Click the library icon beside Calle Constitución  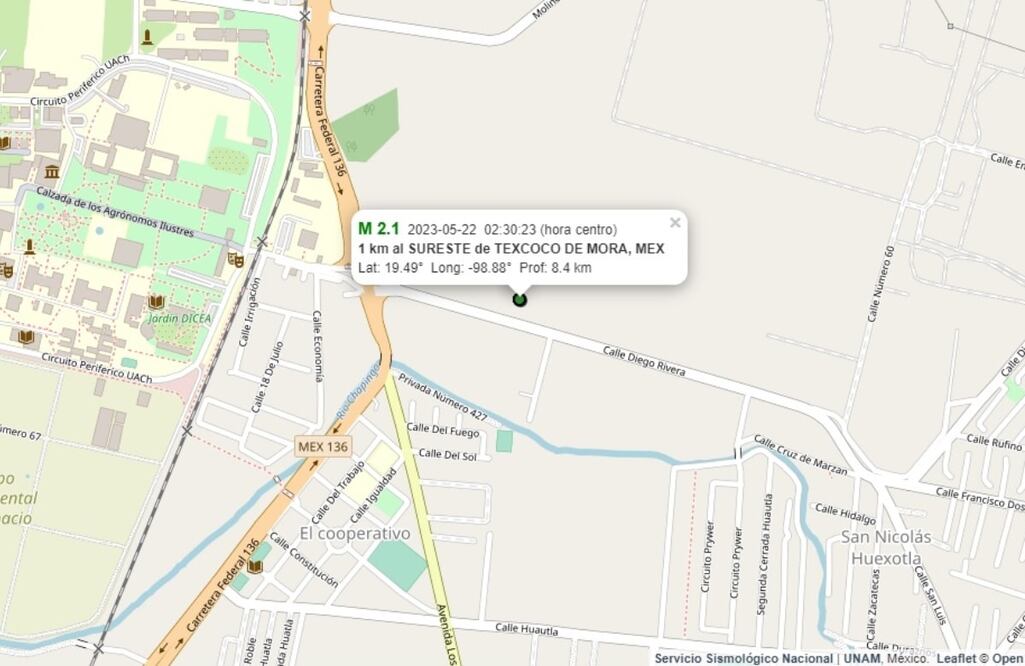254,567
